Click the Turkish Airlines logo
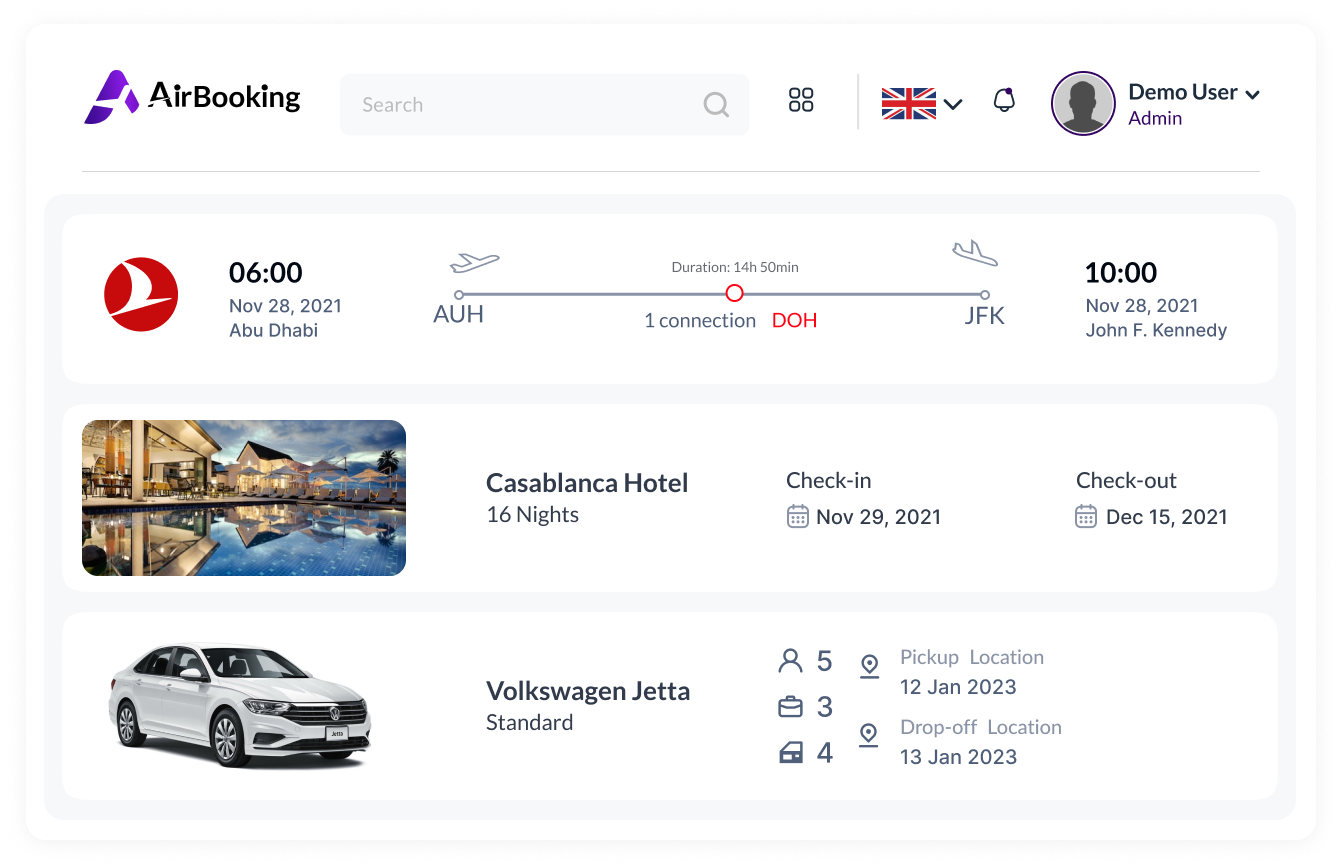The image size is (1340, 866). click(141, 294)
